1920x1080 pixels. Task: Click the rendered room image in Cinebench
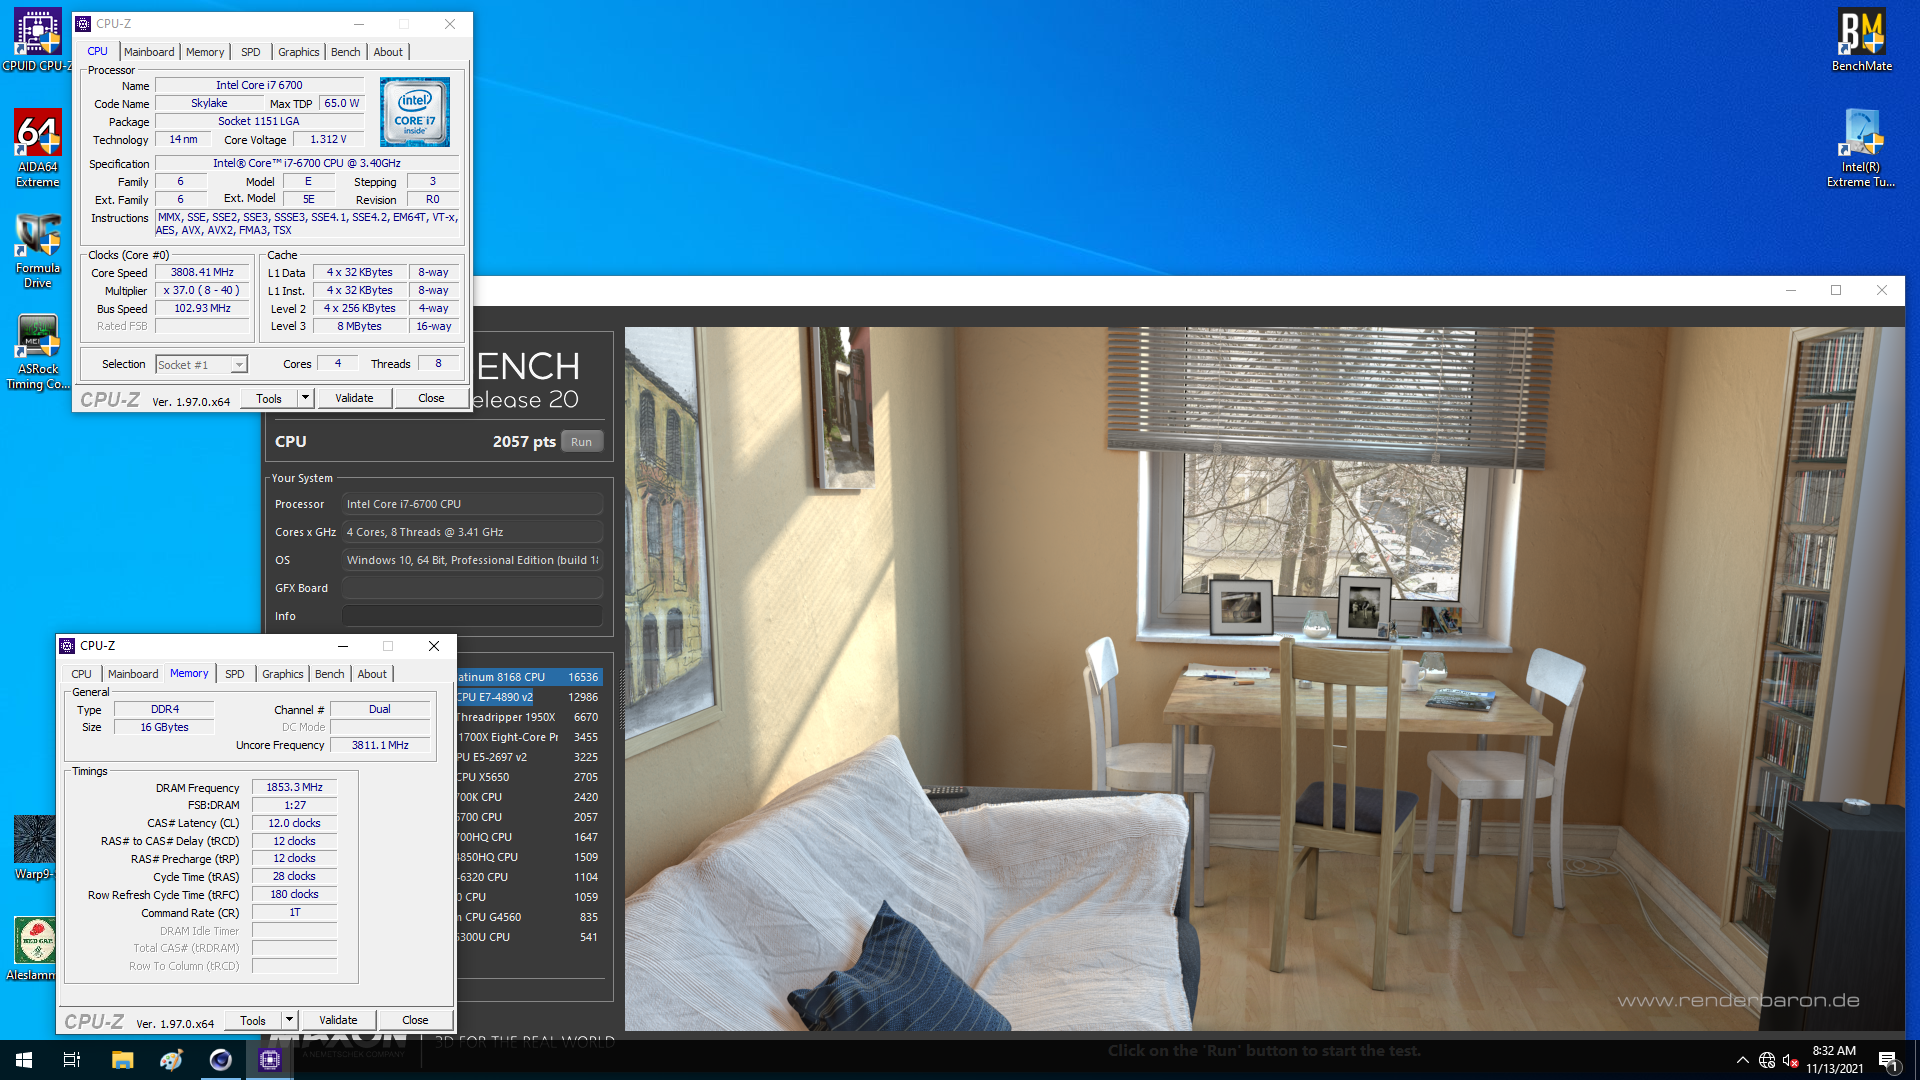pos(1264,678)
